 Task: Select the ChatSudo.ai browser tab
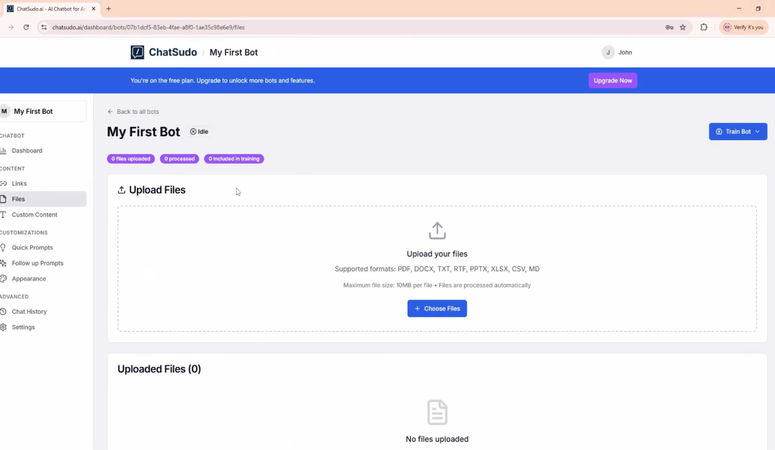tap(51, 8)
